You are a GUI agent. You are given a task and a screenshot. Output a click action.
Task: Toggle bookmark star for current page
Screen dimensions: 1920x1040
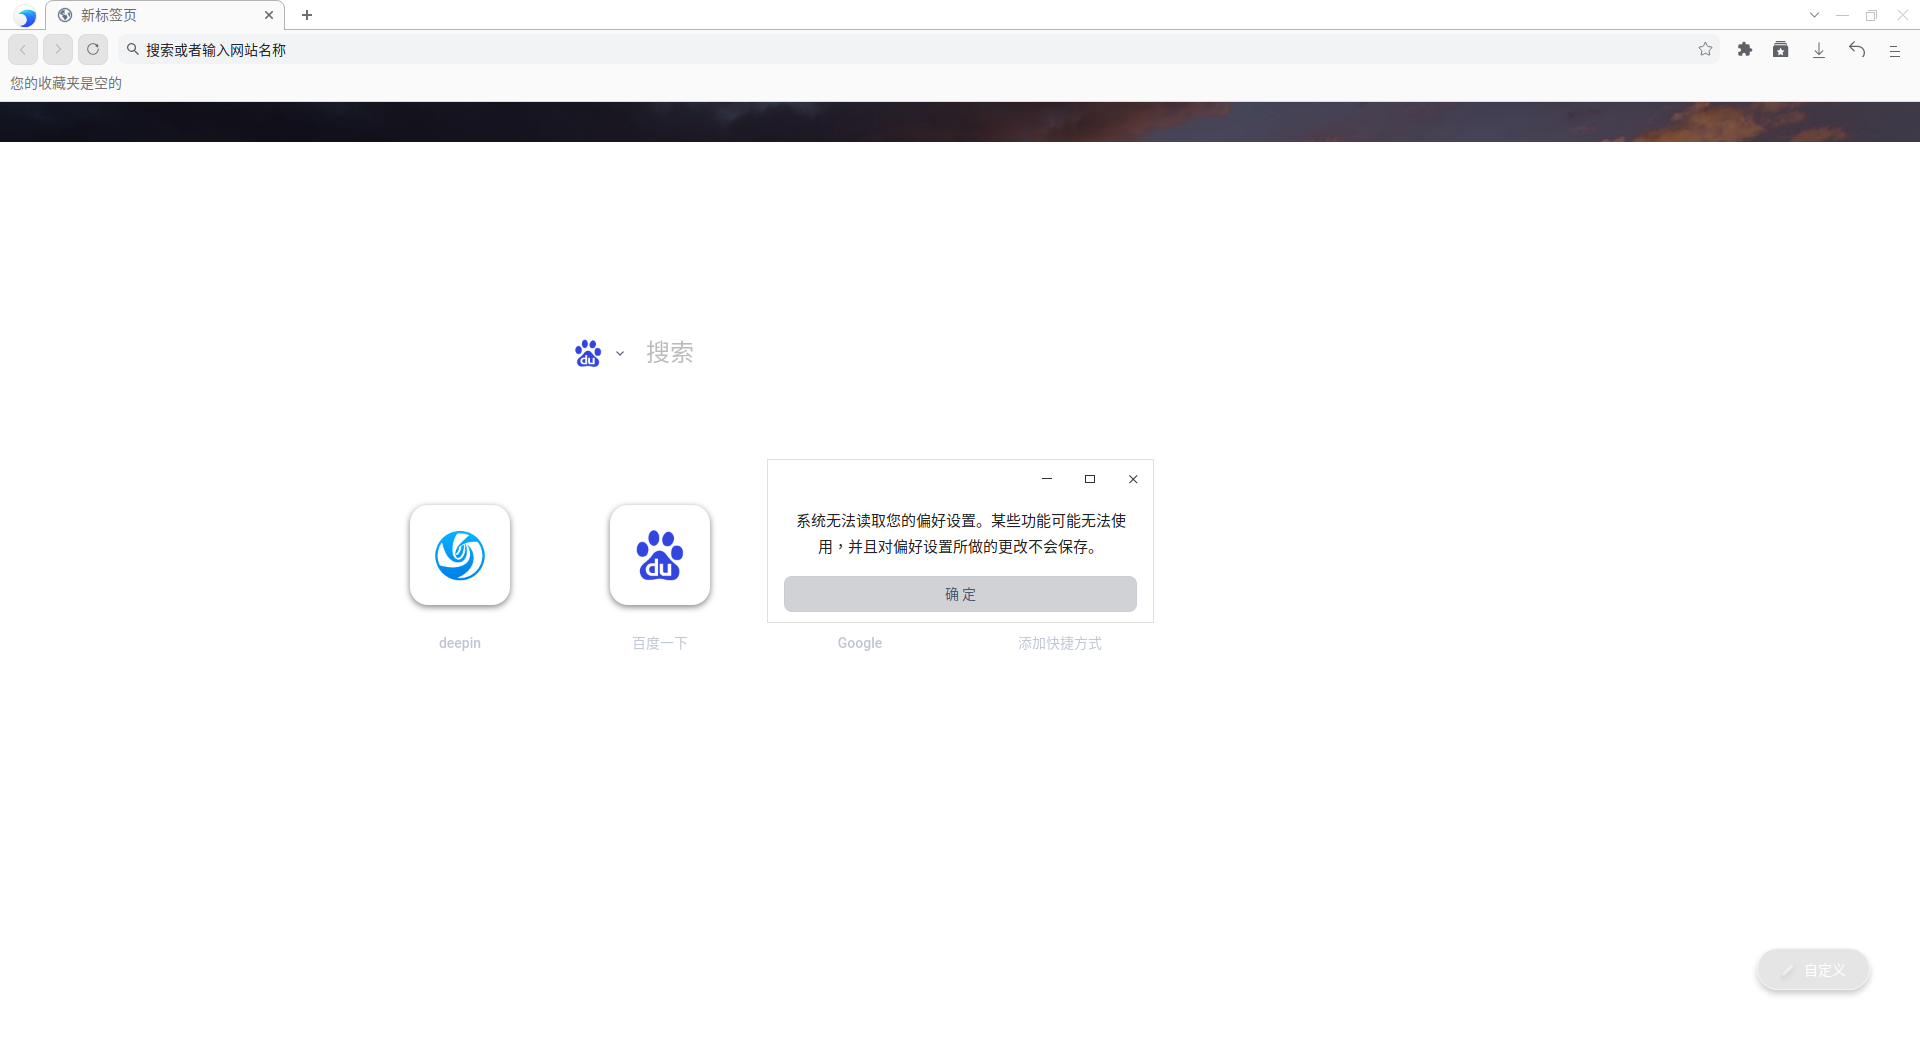(1705, 49)
